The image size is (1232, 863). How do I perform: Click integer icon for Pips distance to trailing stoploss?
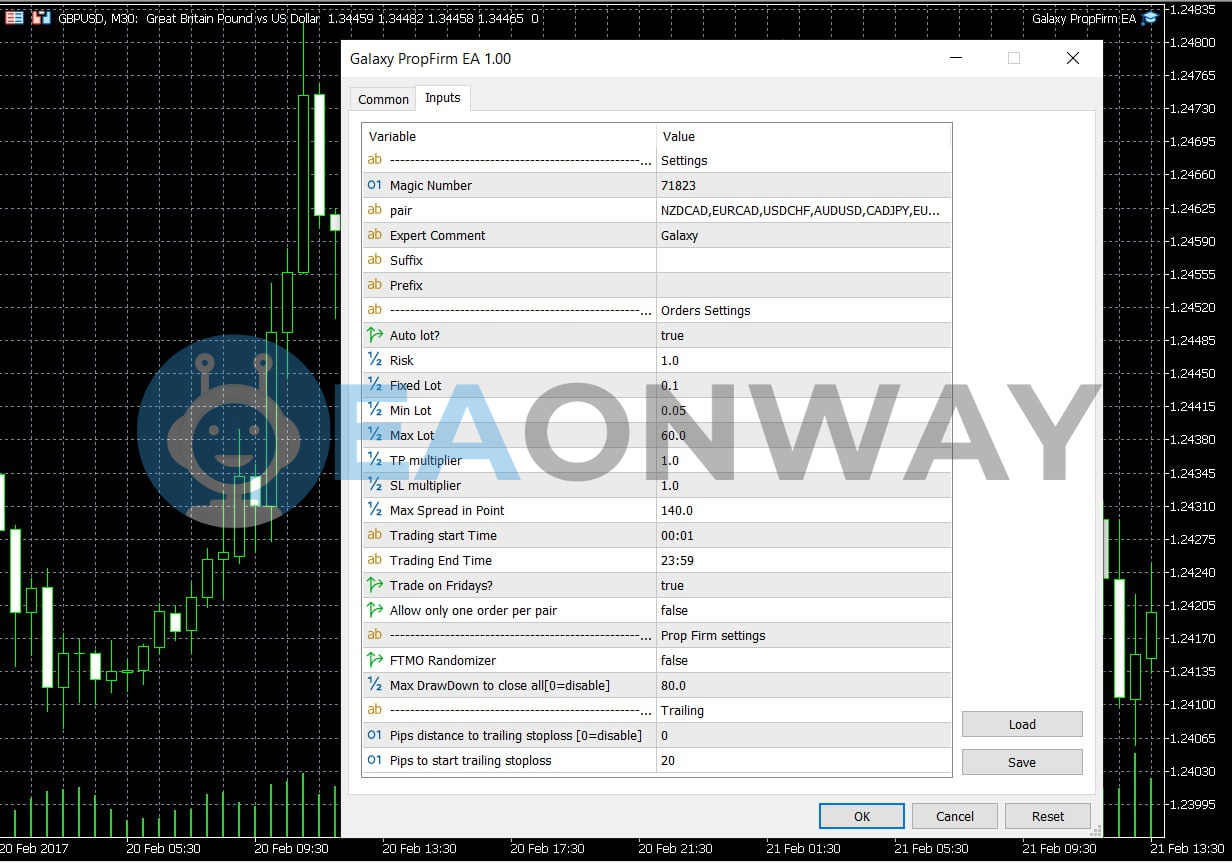(x=375, y=735)
